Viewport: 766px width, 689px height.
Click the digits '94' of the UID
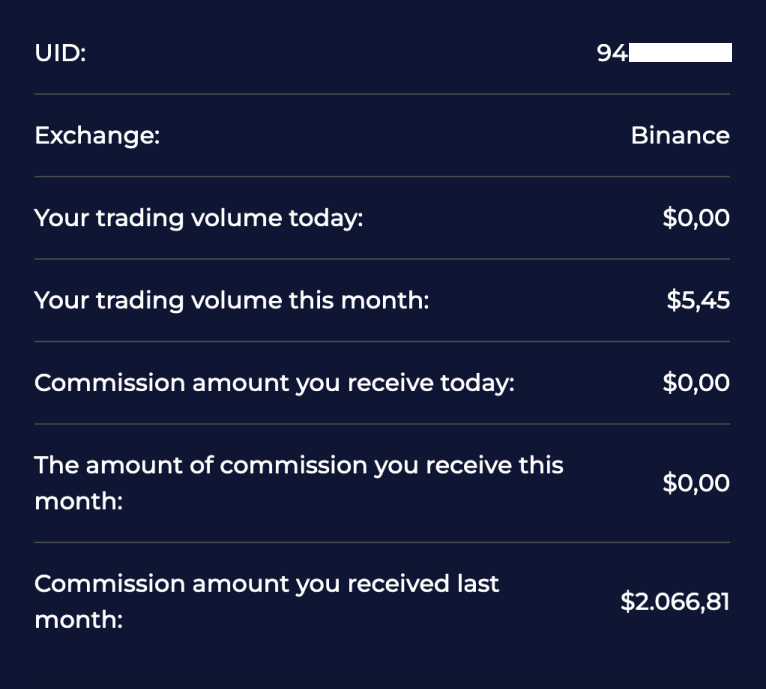pos(612,53)
